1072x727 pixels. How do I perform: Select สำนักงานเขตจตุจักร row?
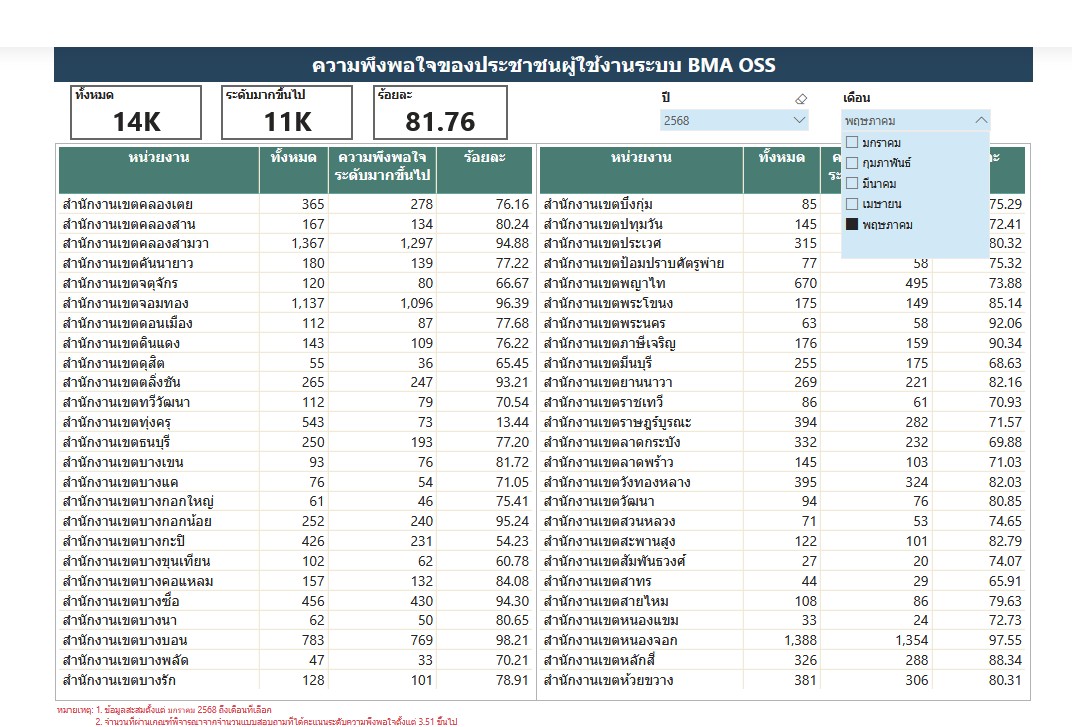[x=295, y=283]
